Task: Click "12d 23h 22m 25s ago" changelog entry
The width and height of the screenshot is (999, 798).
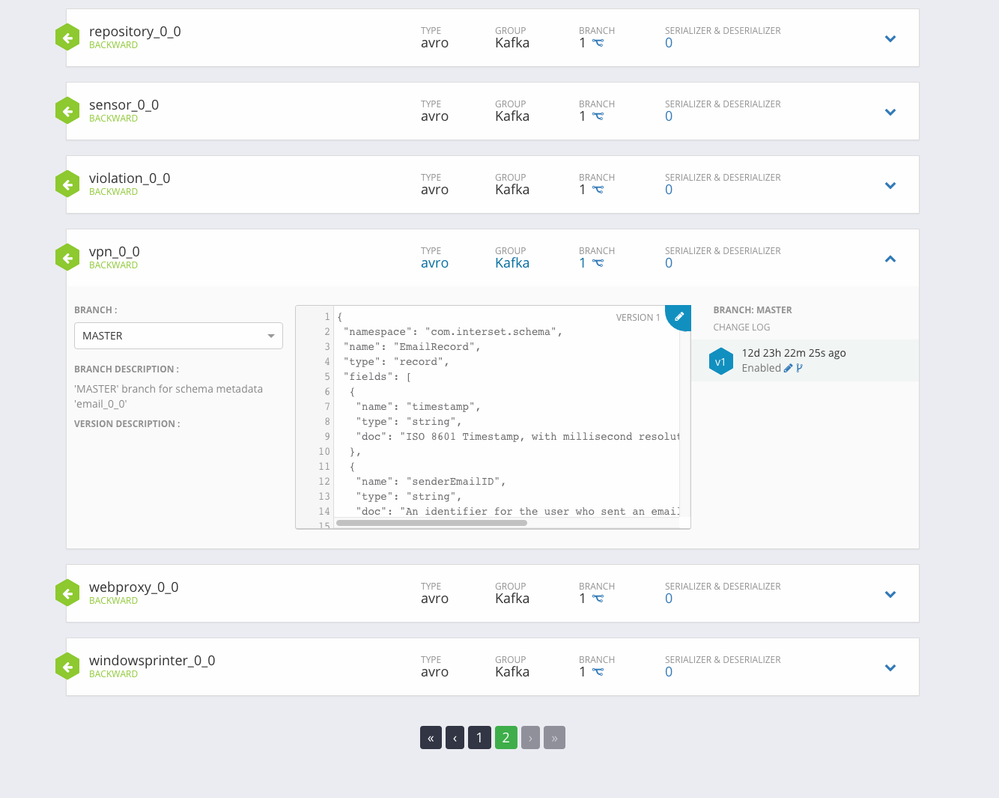Action: pos(794,353)
